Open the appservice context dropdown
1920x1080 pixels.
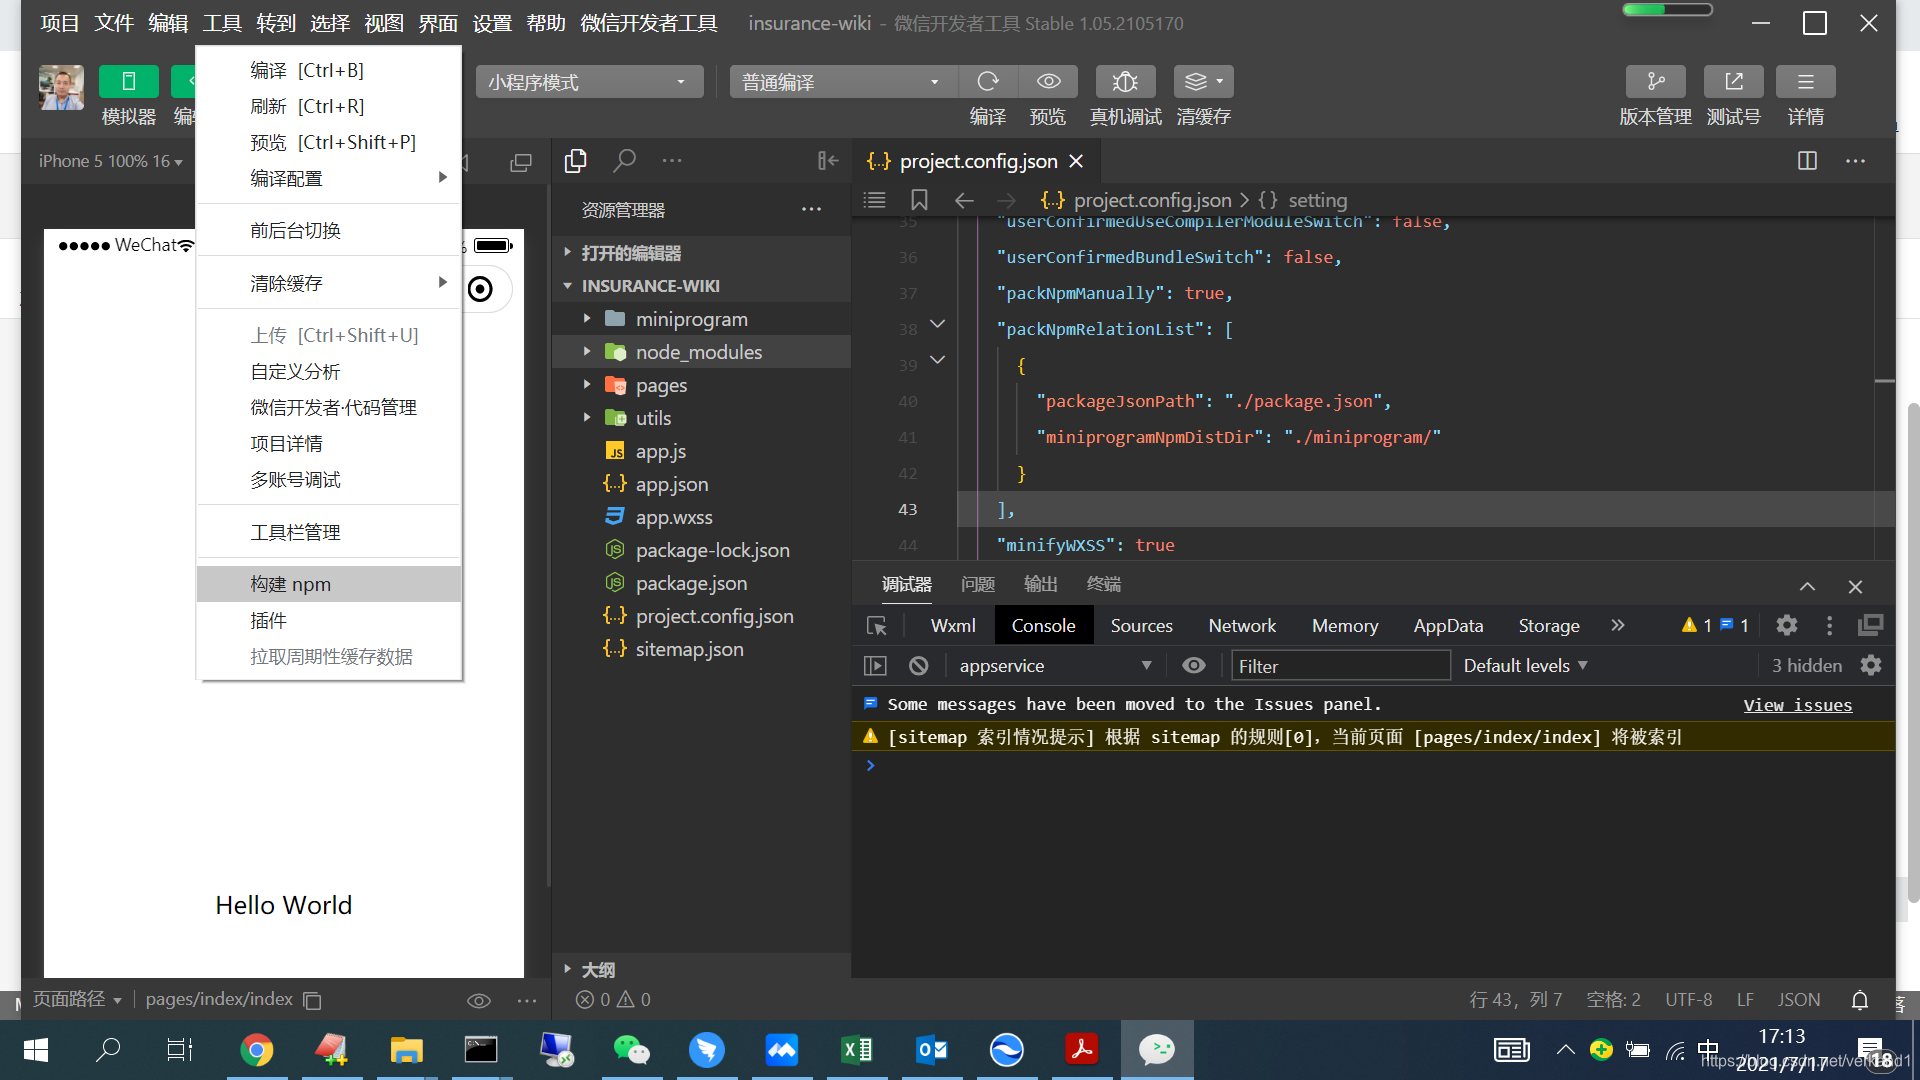1056,666
